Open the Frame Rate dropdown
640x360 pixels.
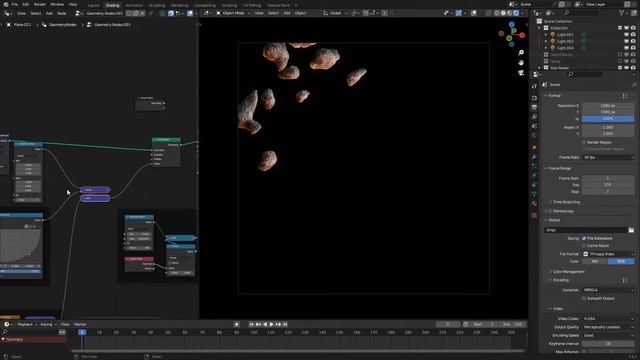point(608,158)
